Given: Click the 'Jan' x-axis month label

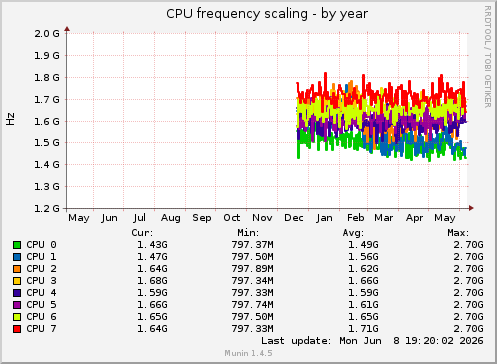Looking at the screenshot, I should [x=324, y=218].
